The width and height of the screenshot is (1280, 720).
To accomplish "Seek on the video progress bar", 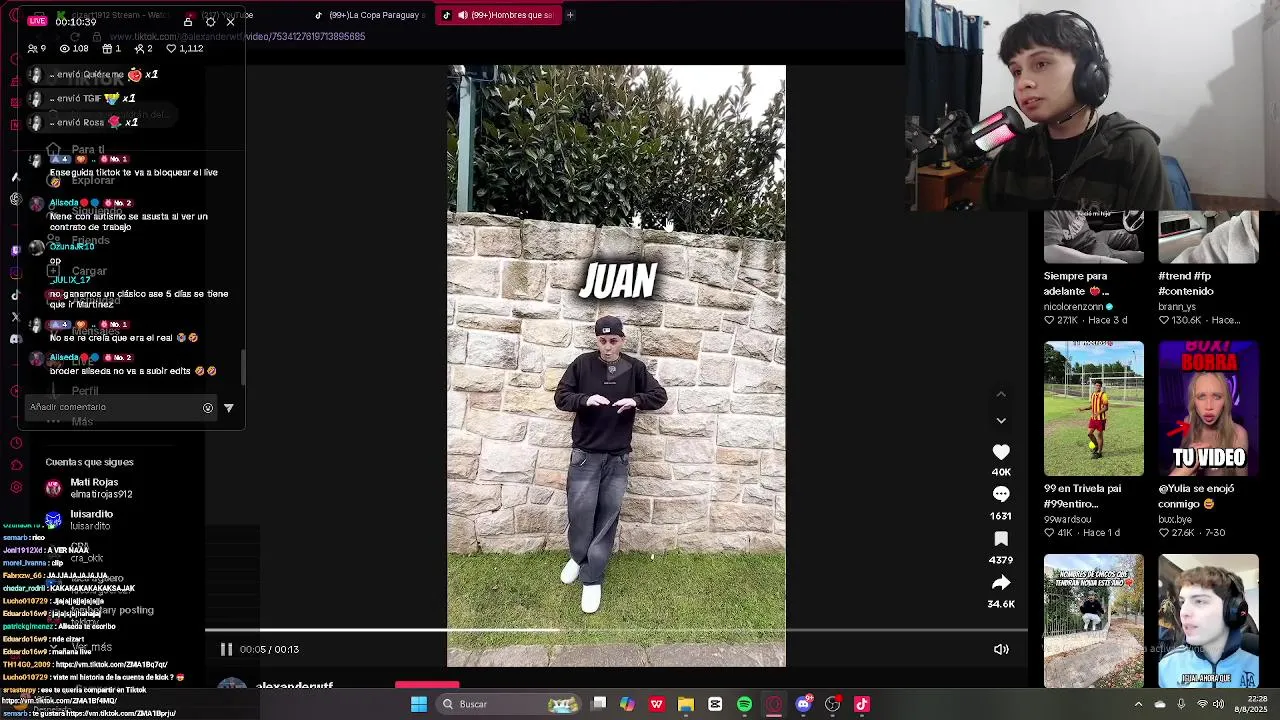I will click(x=616, y=630).
